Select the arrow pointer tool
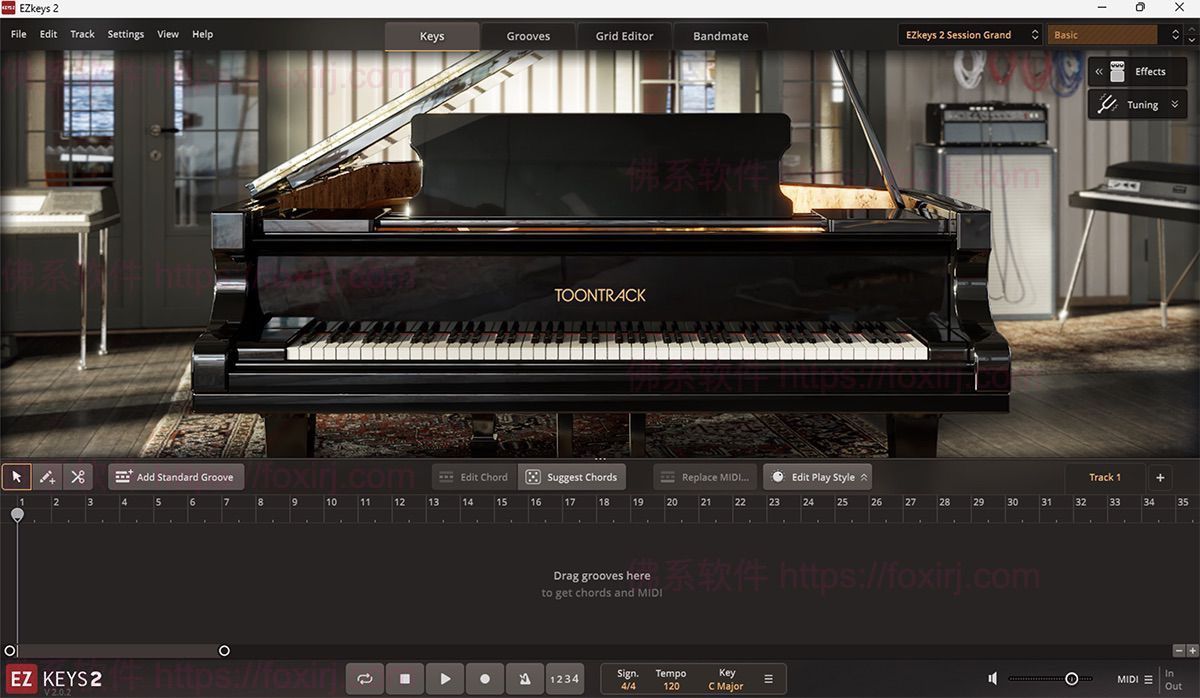 (x=16, y=477)
